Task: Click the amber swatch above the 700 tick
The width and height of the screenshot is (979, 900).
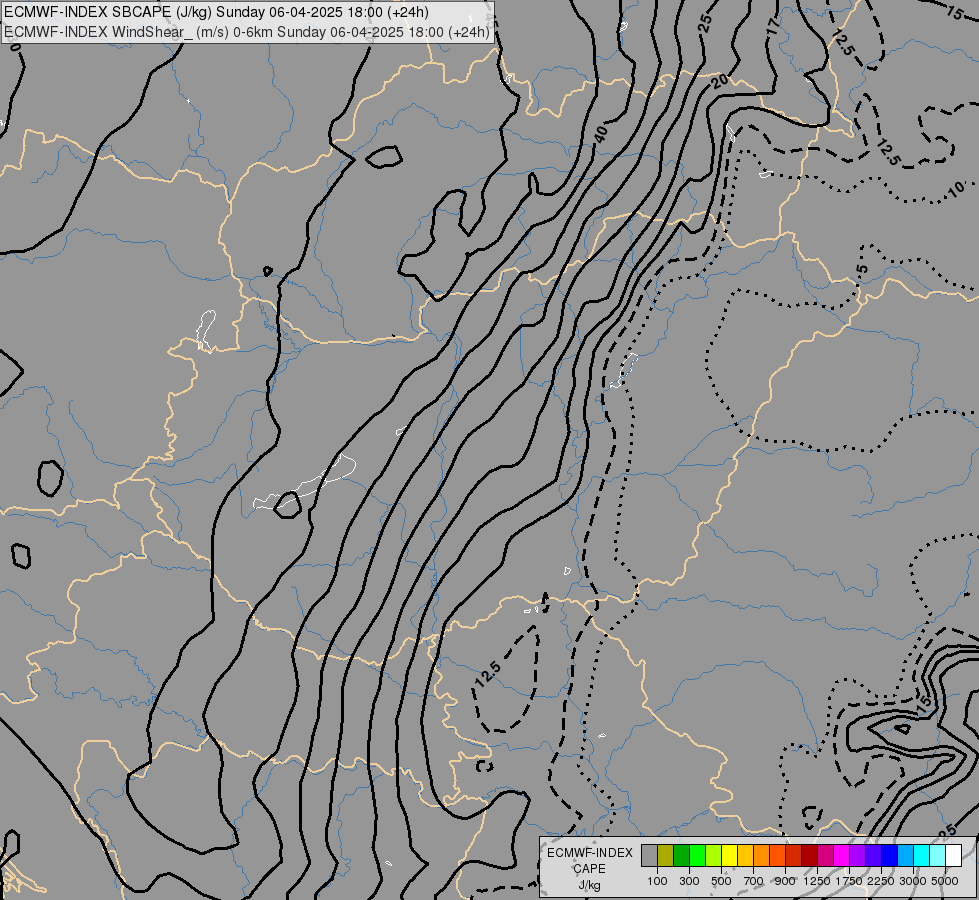Action: tap(745, 855)
